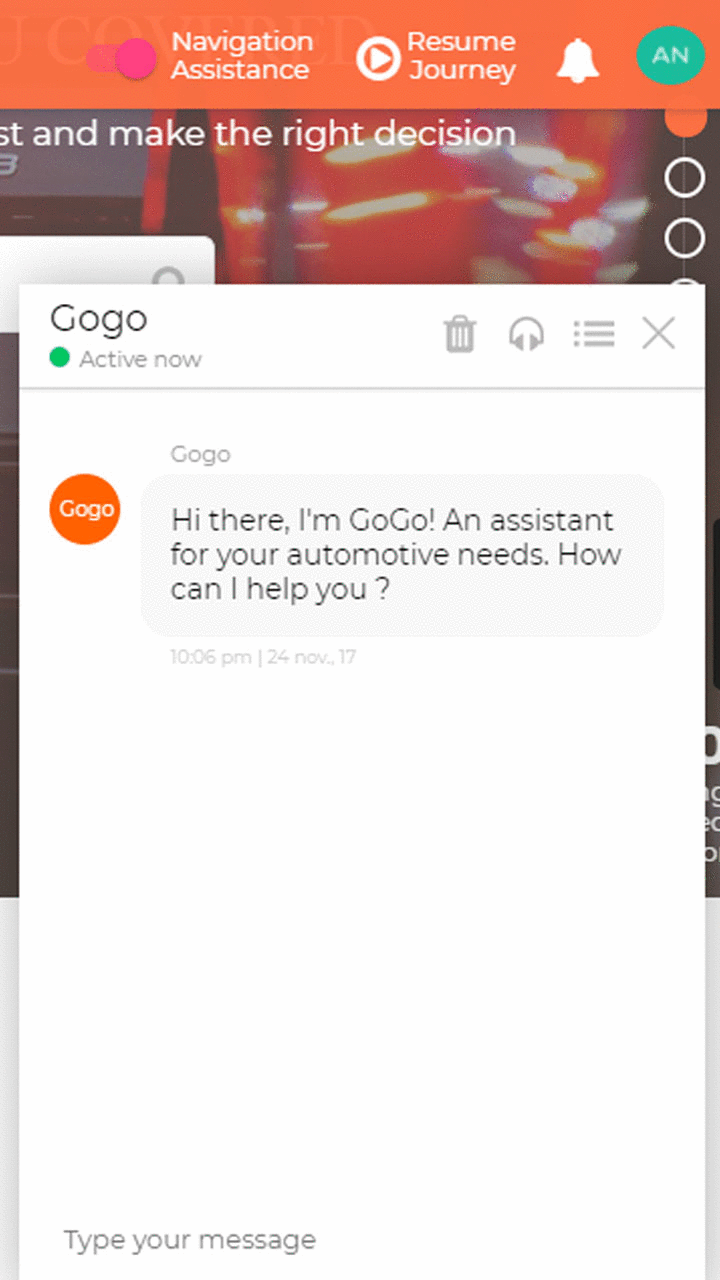Click the Navigation Assistance label
This screenshot has width=720, height=1280.
[241, 56]
